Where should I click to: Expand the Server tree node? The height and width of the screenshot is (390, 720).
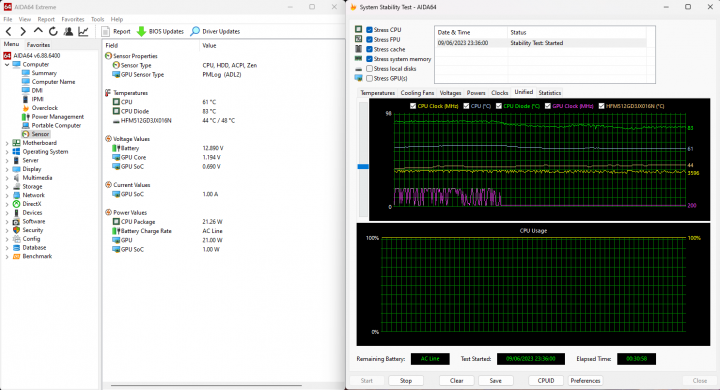[x=7, y=161]
